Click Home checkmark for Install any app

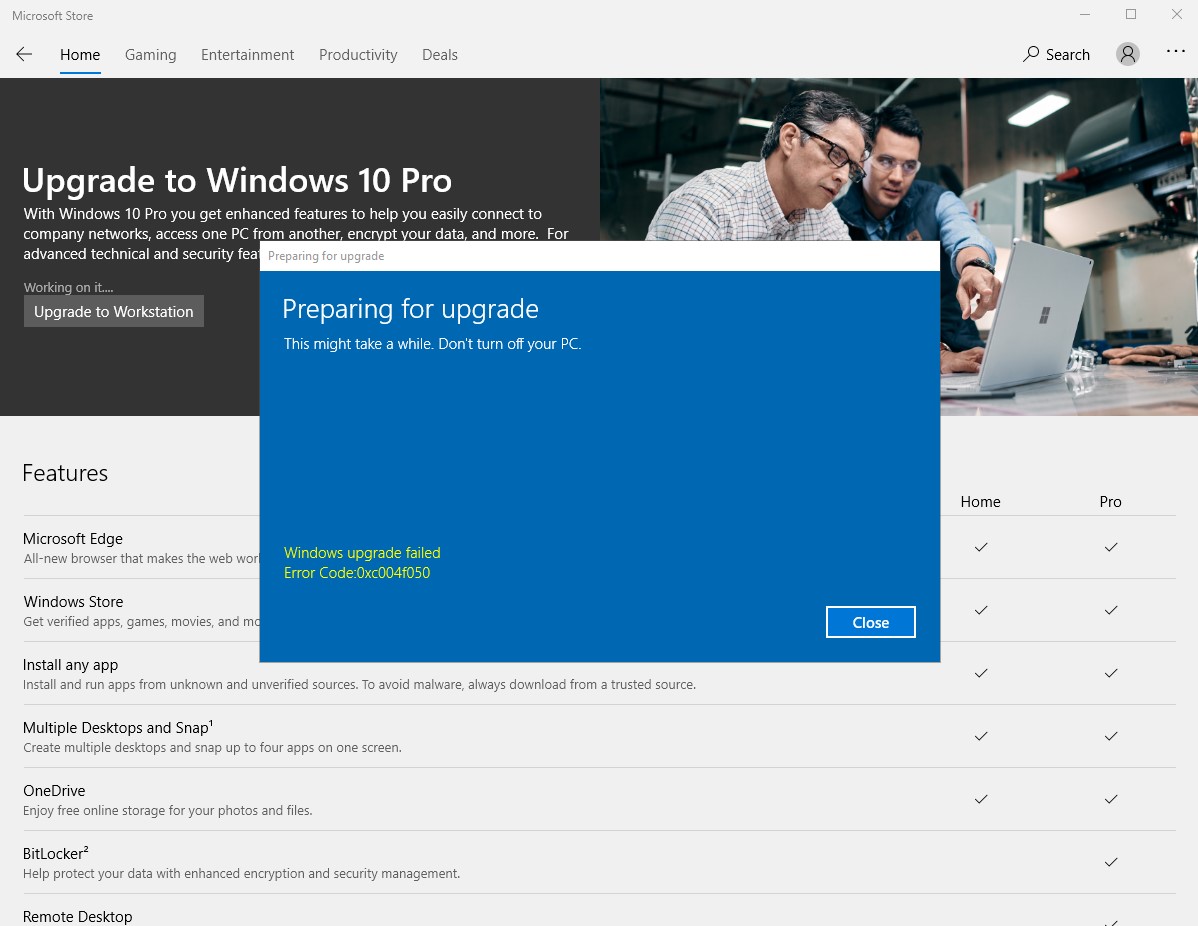pyautogui.click(x=981, y=673)
